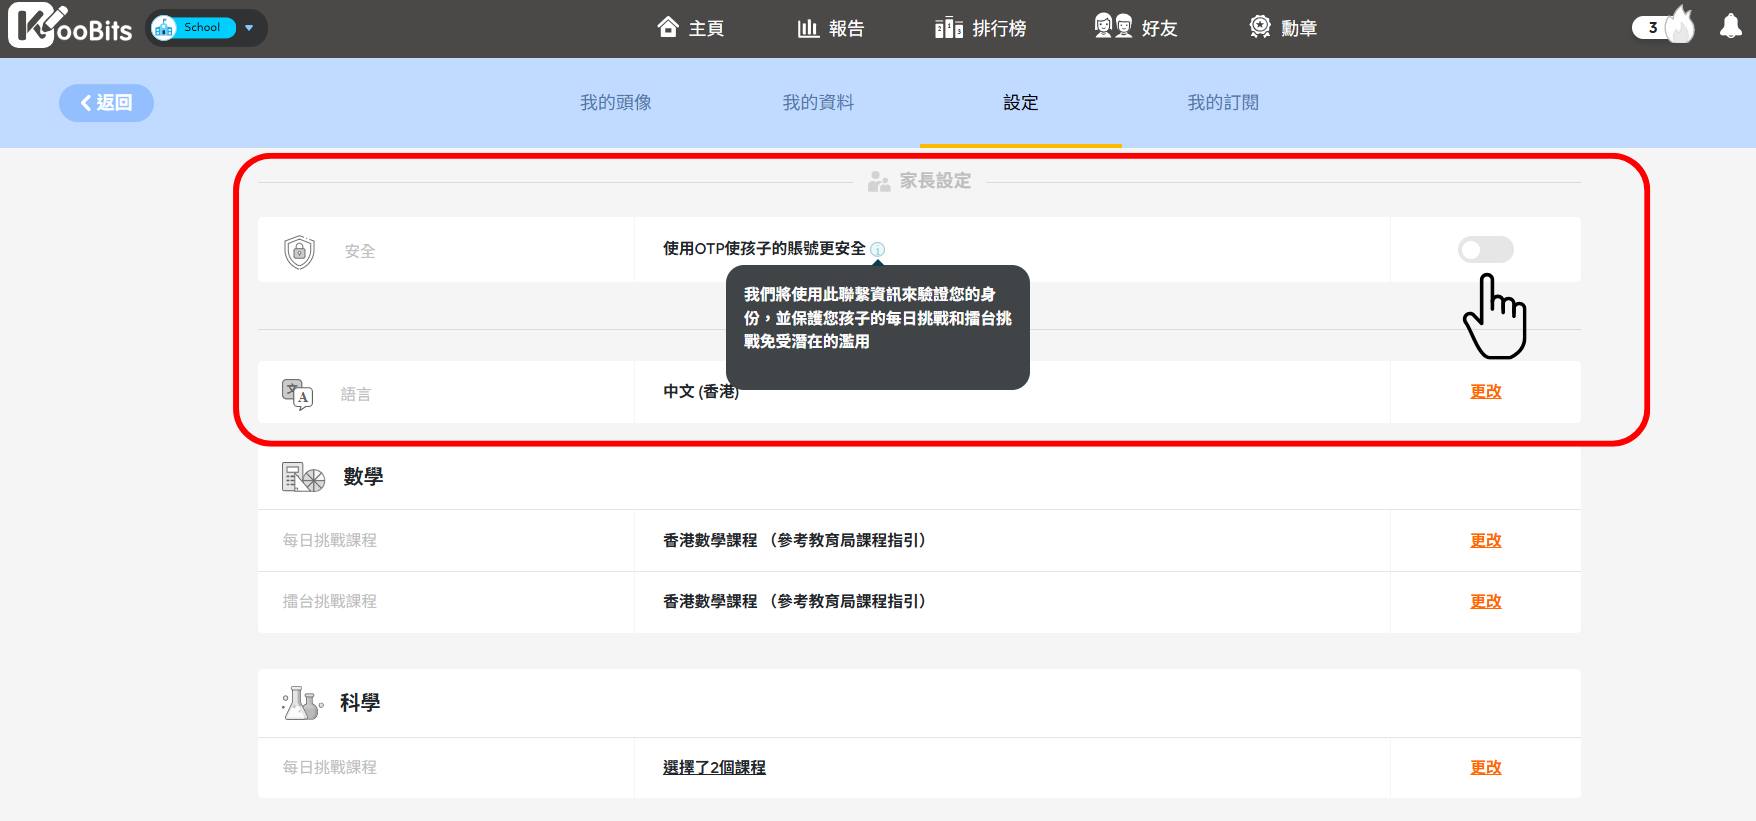Screen dimensions: 1756x821
Task: Open the 勳章 badges menu
Action: point(1283,28)
